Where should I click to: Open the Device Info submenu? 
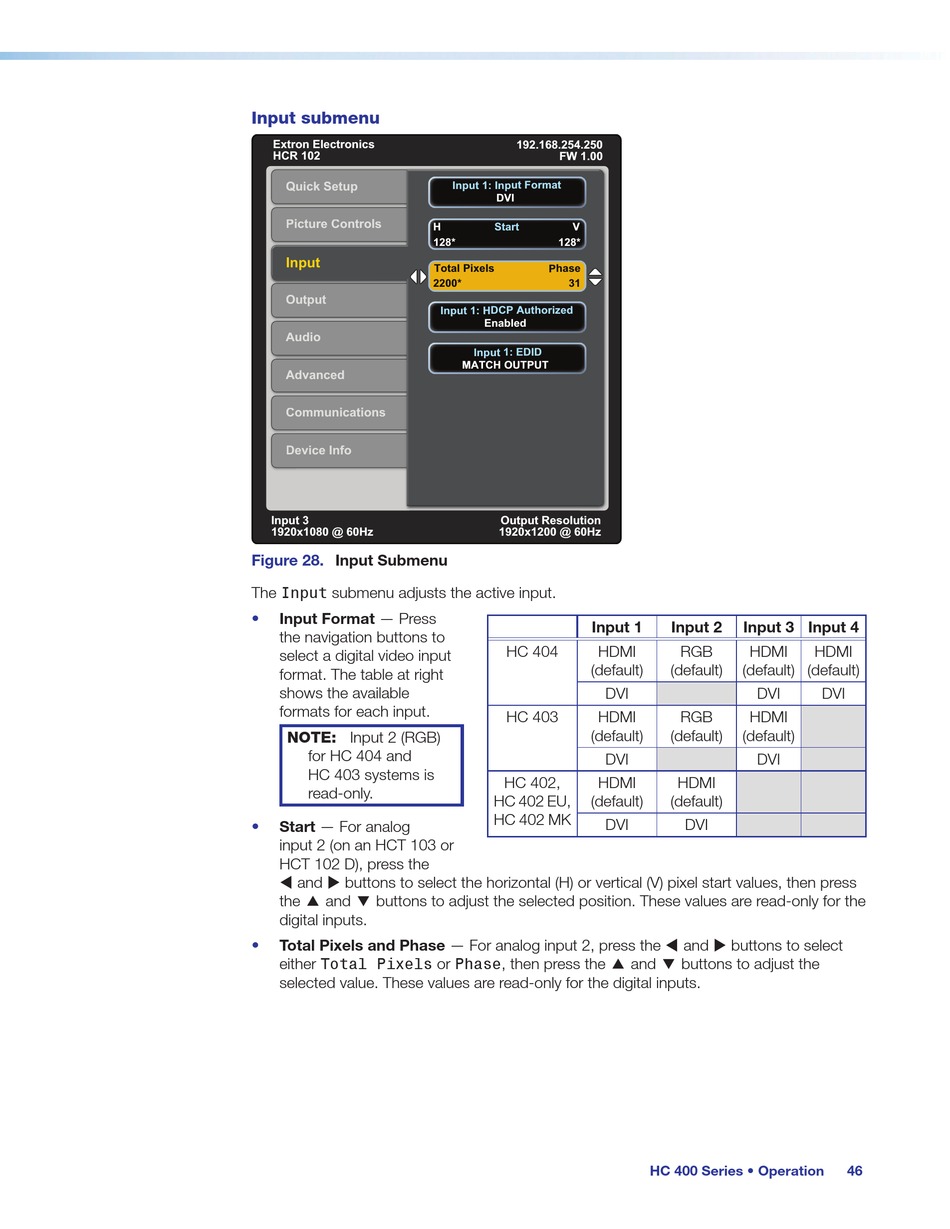pyautogui.click(x=339, y=450)
